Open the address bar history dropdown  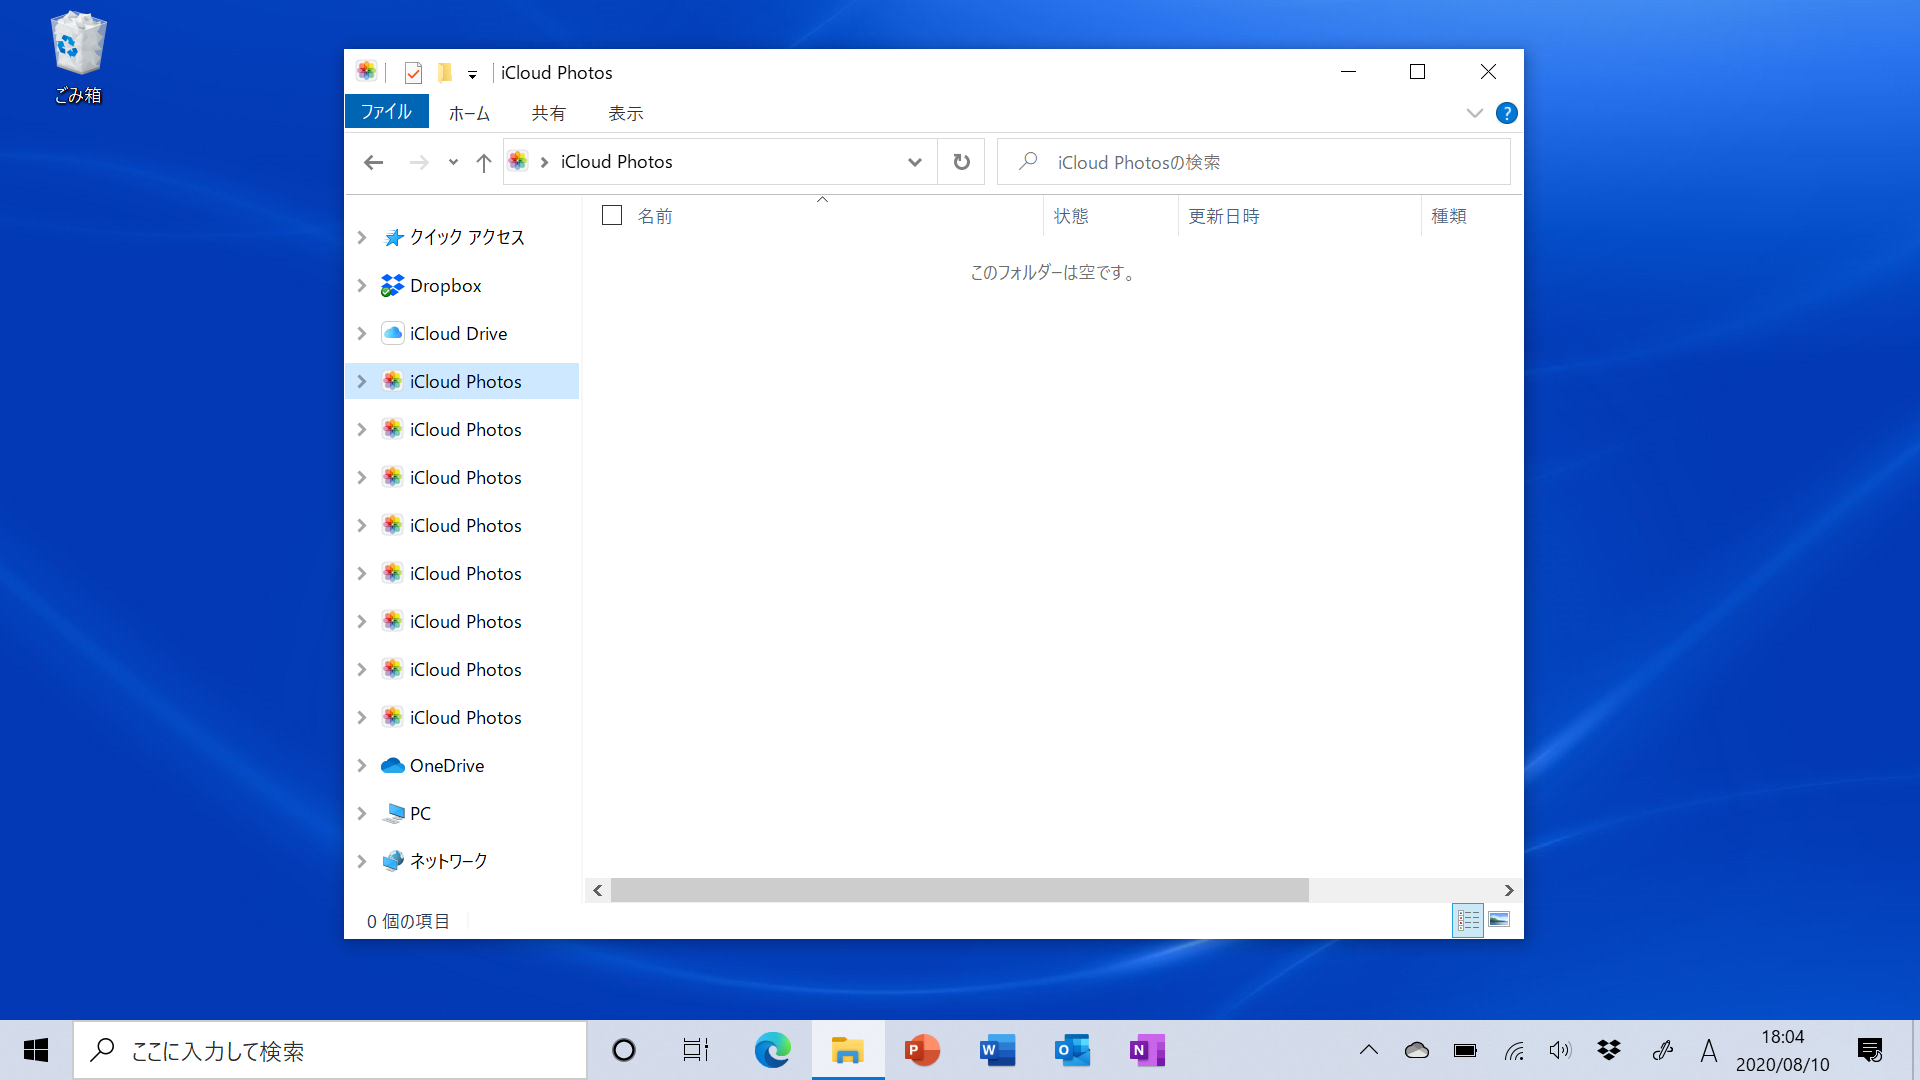(x=914, y=162)
